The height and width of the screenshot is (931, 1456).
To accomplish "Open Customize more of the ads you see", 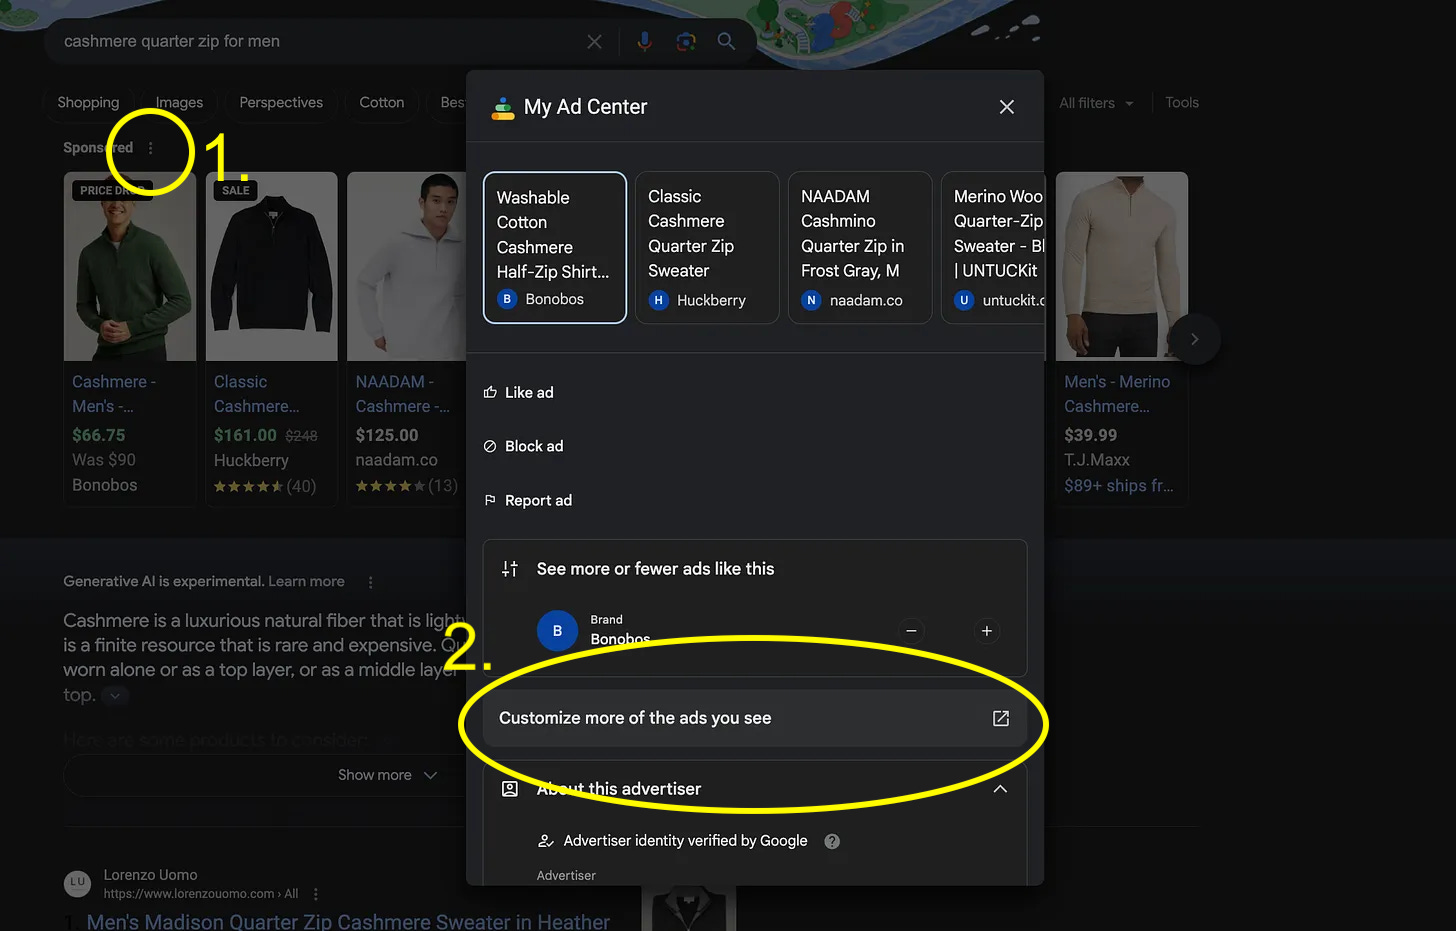I will [x=755, y=718].
